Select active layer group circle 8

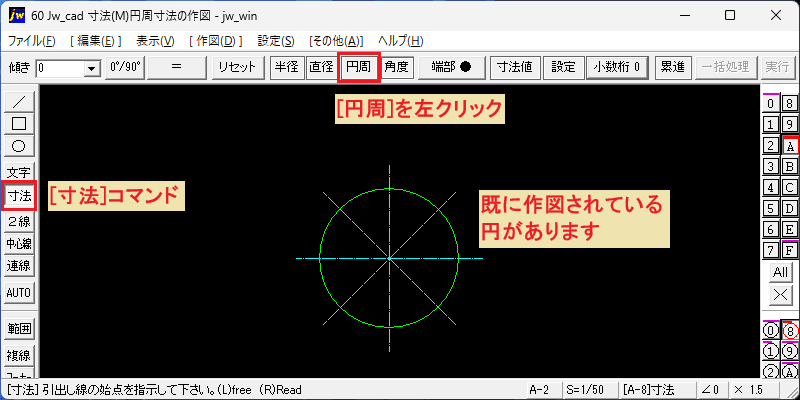[x=790, y=331]
